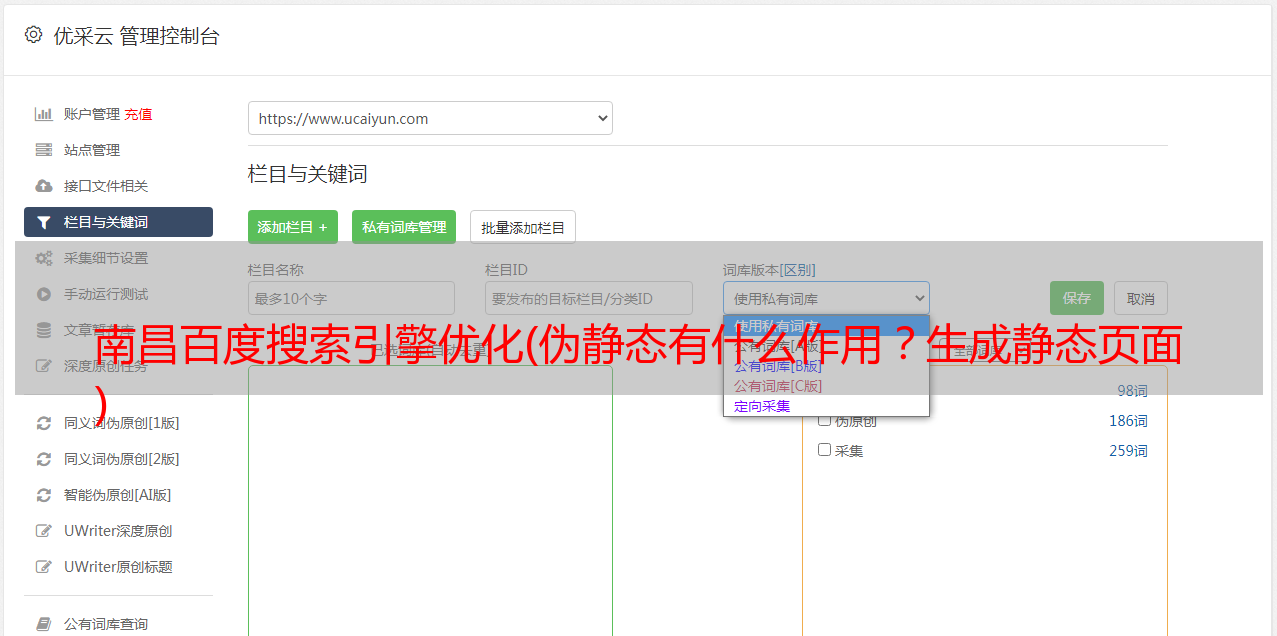The height and width of the screenshot is (636, 1277).
Task: Open 手动运行测试 via its play icon
Action: (44, 294)
